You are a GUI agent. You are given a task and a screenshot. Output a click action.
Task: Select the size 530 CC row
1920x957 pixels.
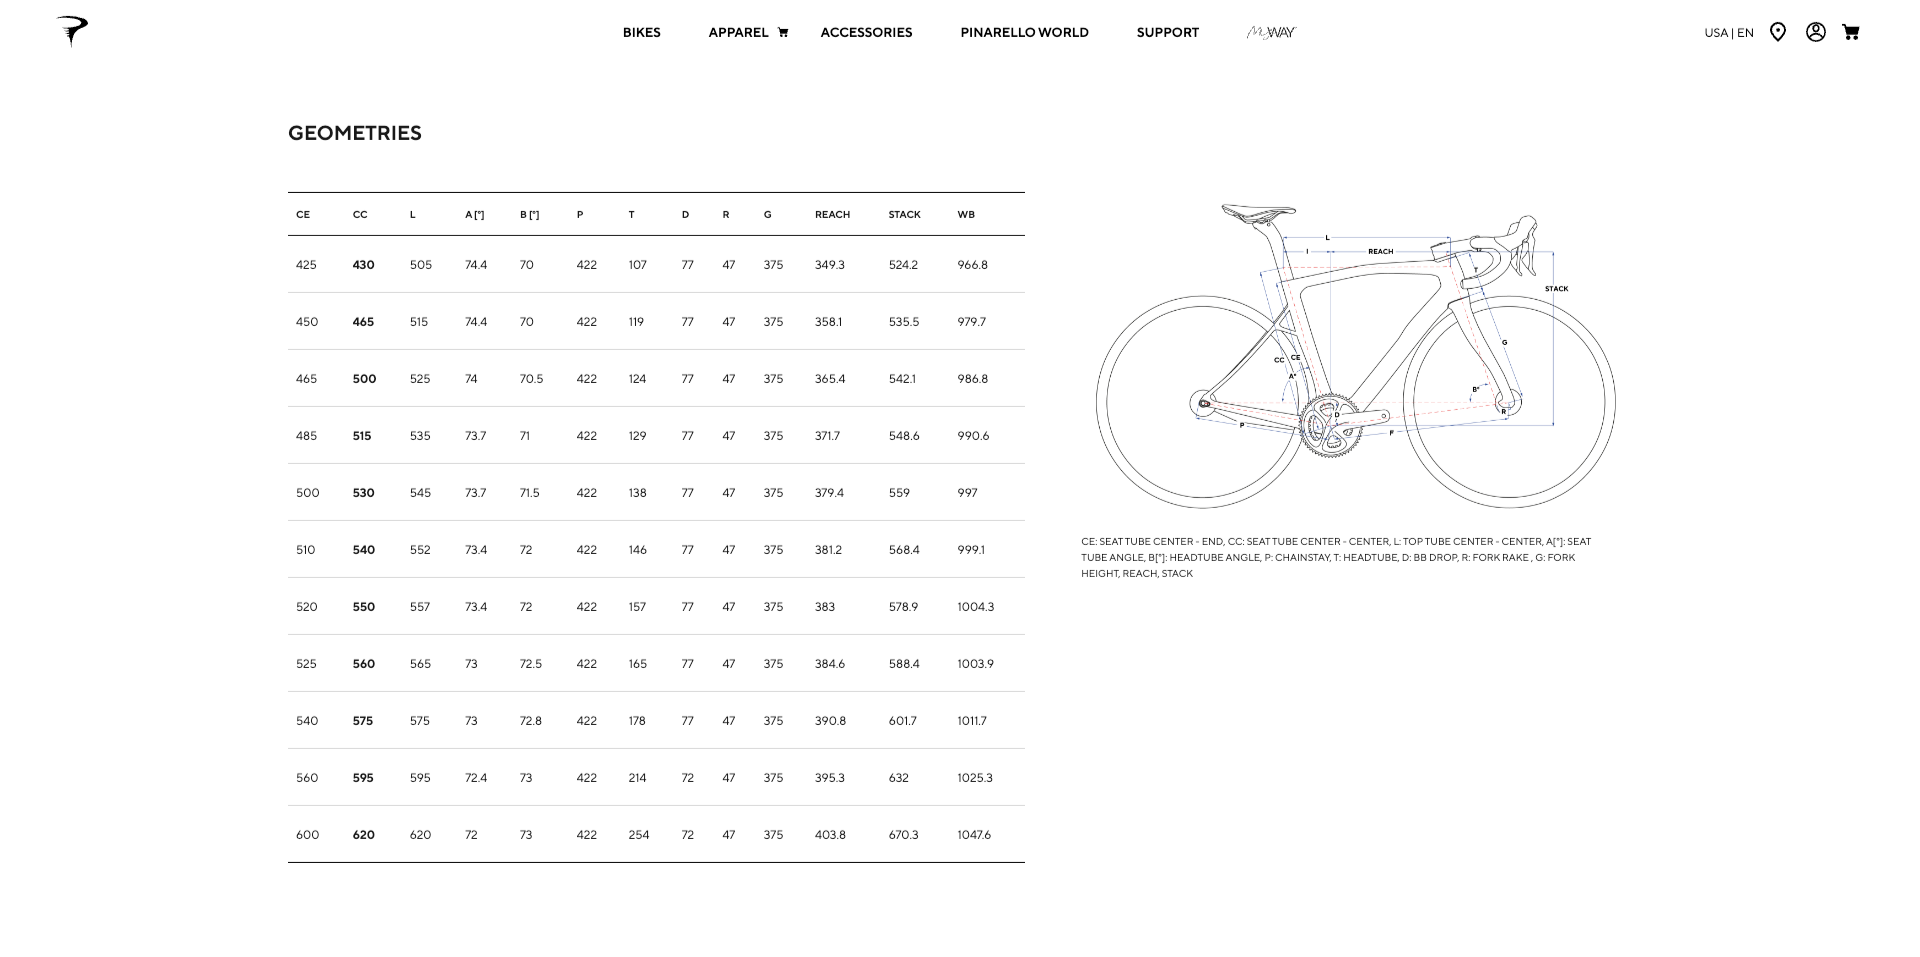(363, 493)
